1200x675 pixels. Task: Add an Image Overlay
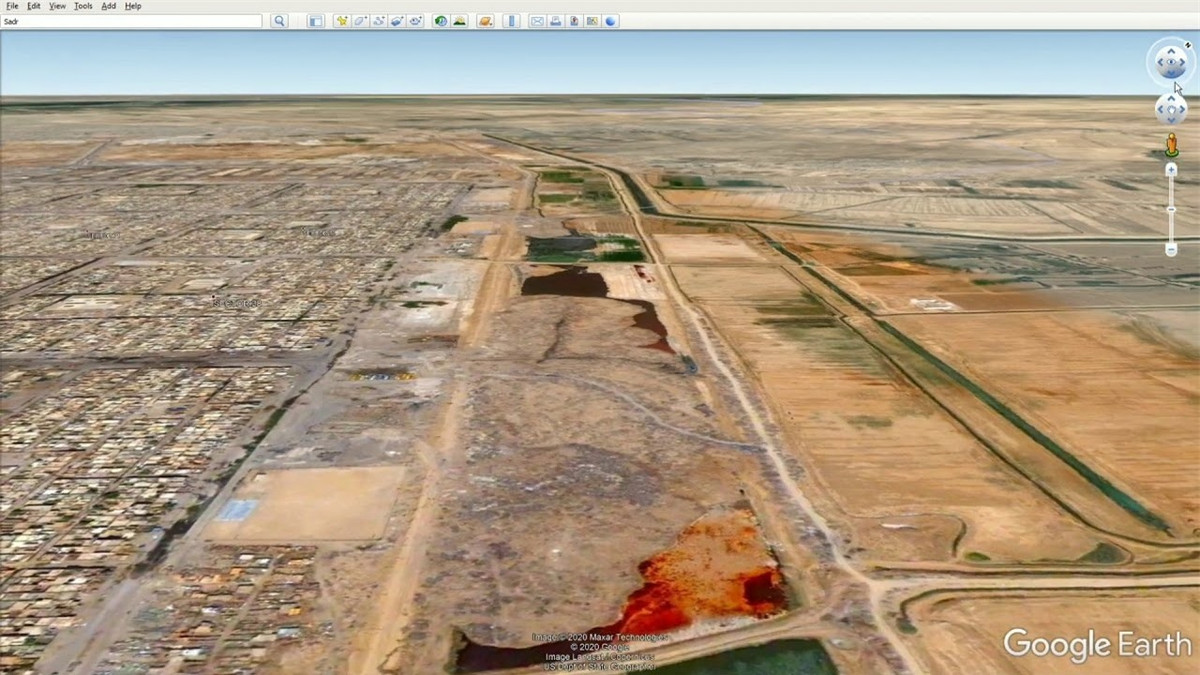tap(398, 20)
